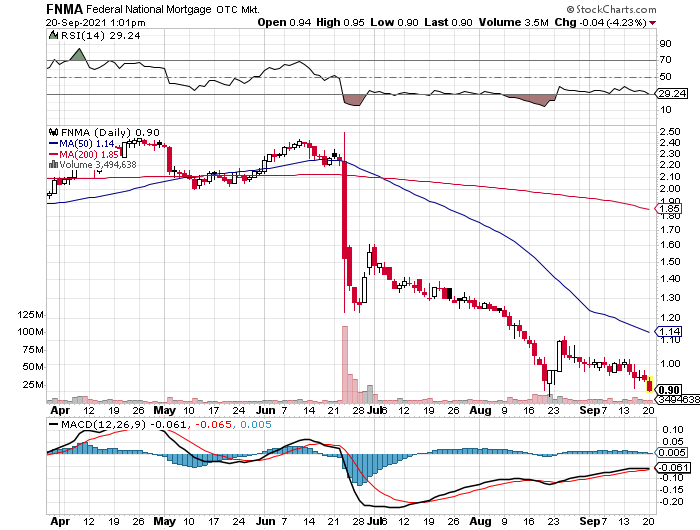Click the High 0.95 quote value
Viewport: 700px width, 530px height.
click(x=341, y=22)
